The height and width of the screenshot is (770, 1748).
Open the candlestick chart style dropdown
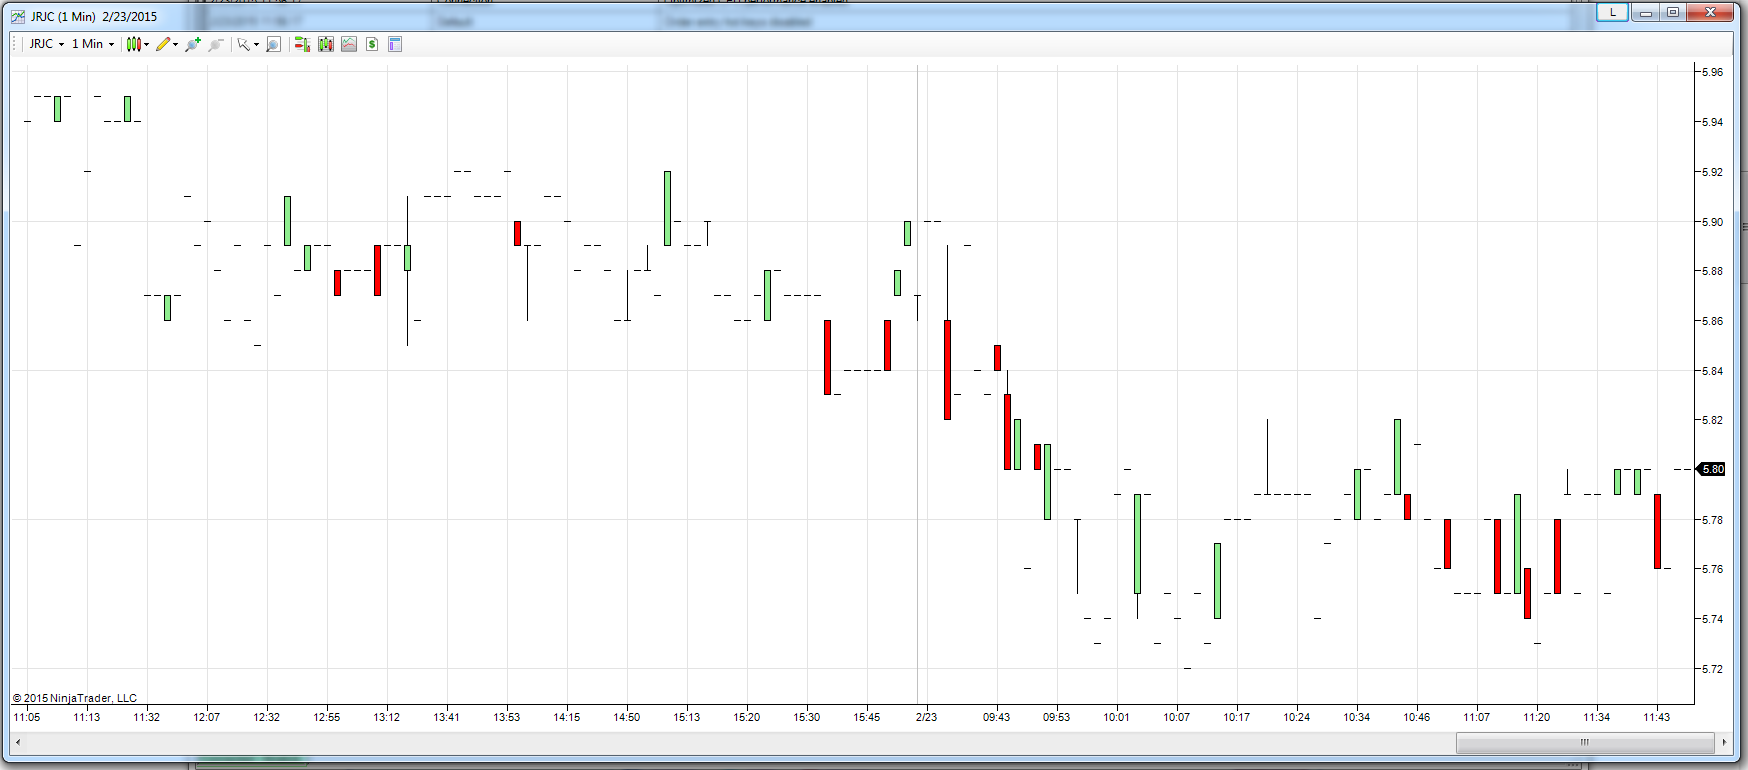point(138,44)
